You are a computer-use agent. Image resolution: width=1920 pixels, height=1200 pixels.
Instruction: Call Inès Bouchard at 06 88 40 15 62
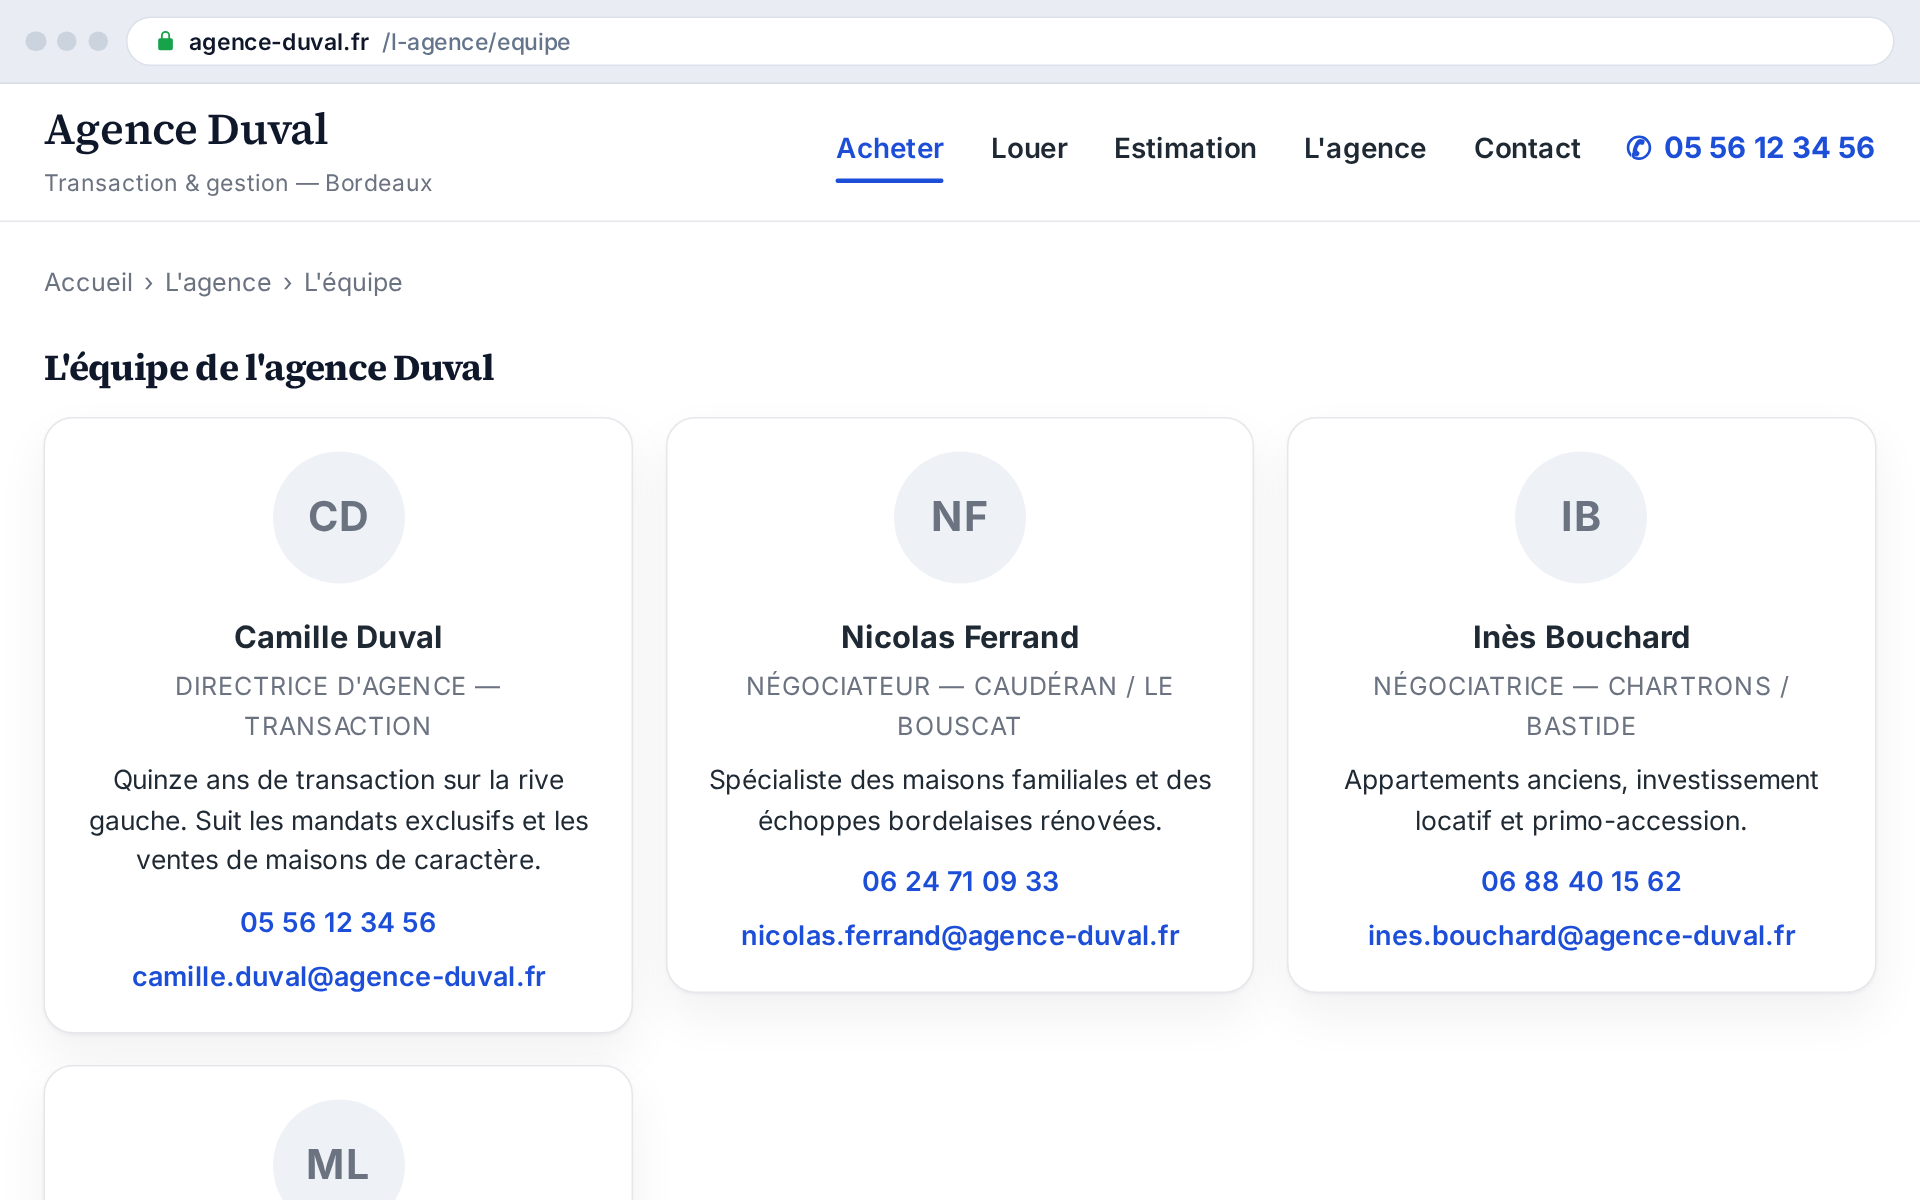pyautogui.click(x=1581, y=881)
